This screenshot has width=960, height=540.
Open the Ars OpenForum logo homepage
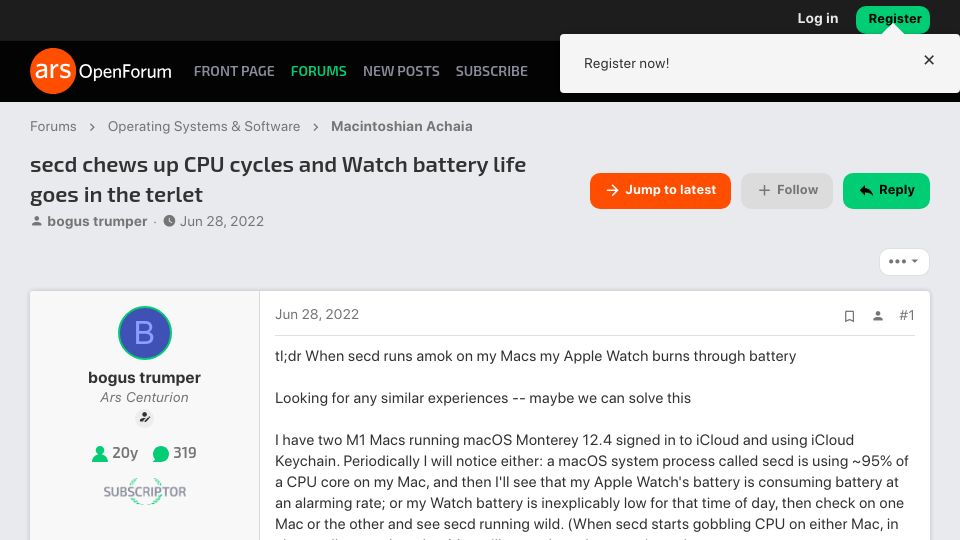101,71
